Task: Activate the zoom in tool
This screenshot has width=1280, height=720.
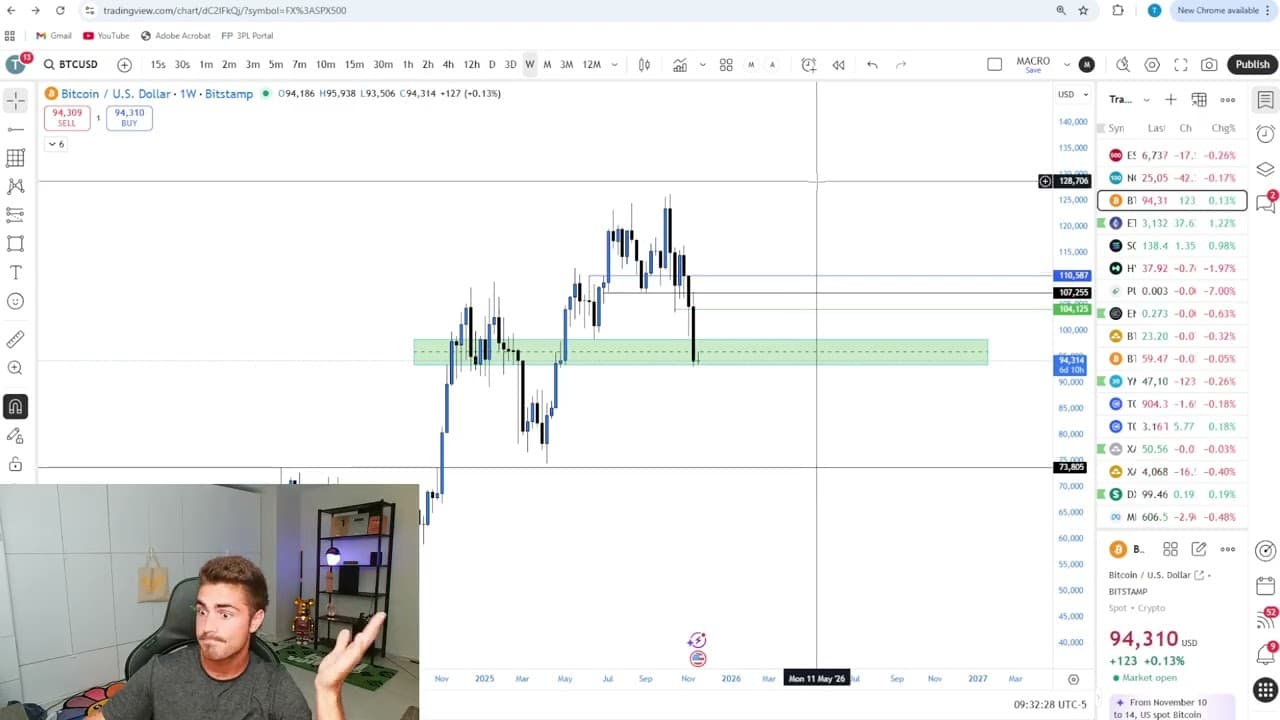Action: 15,368
